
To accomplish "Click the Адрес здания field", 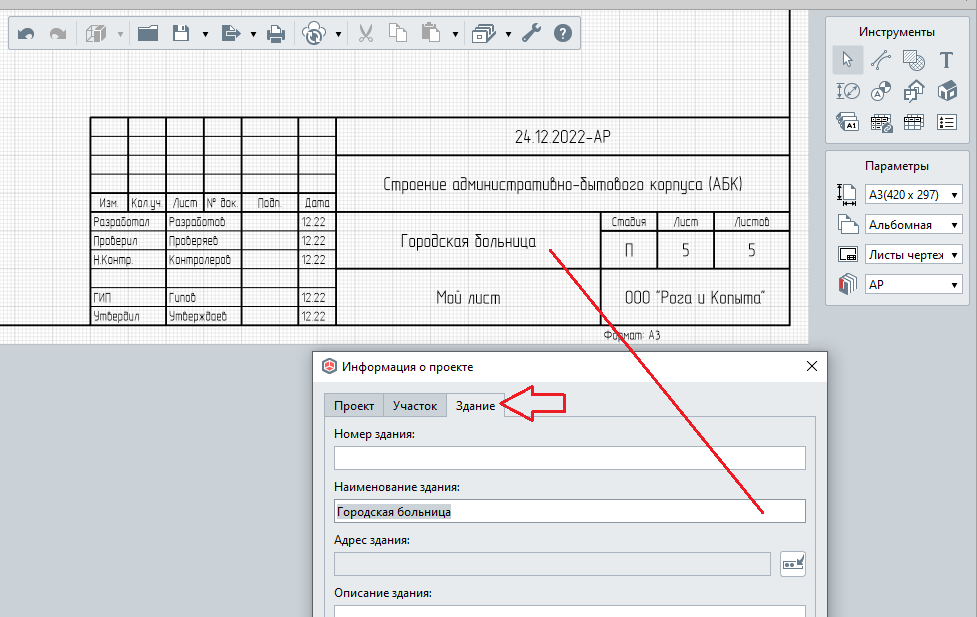I will pyautogui.click(x=552, y=564).
